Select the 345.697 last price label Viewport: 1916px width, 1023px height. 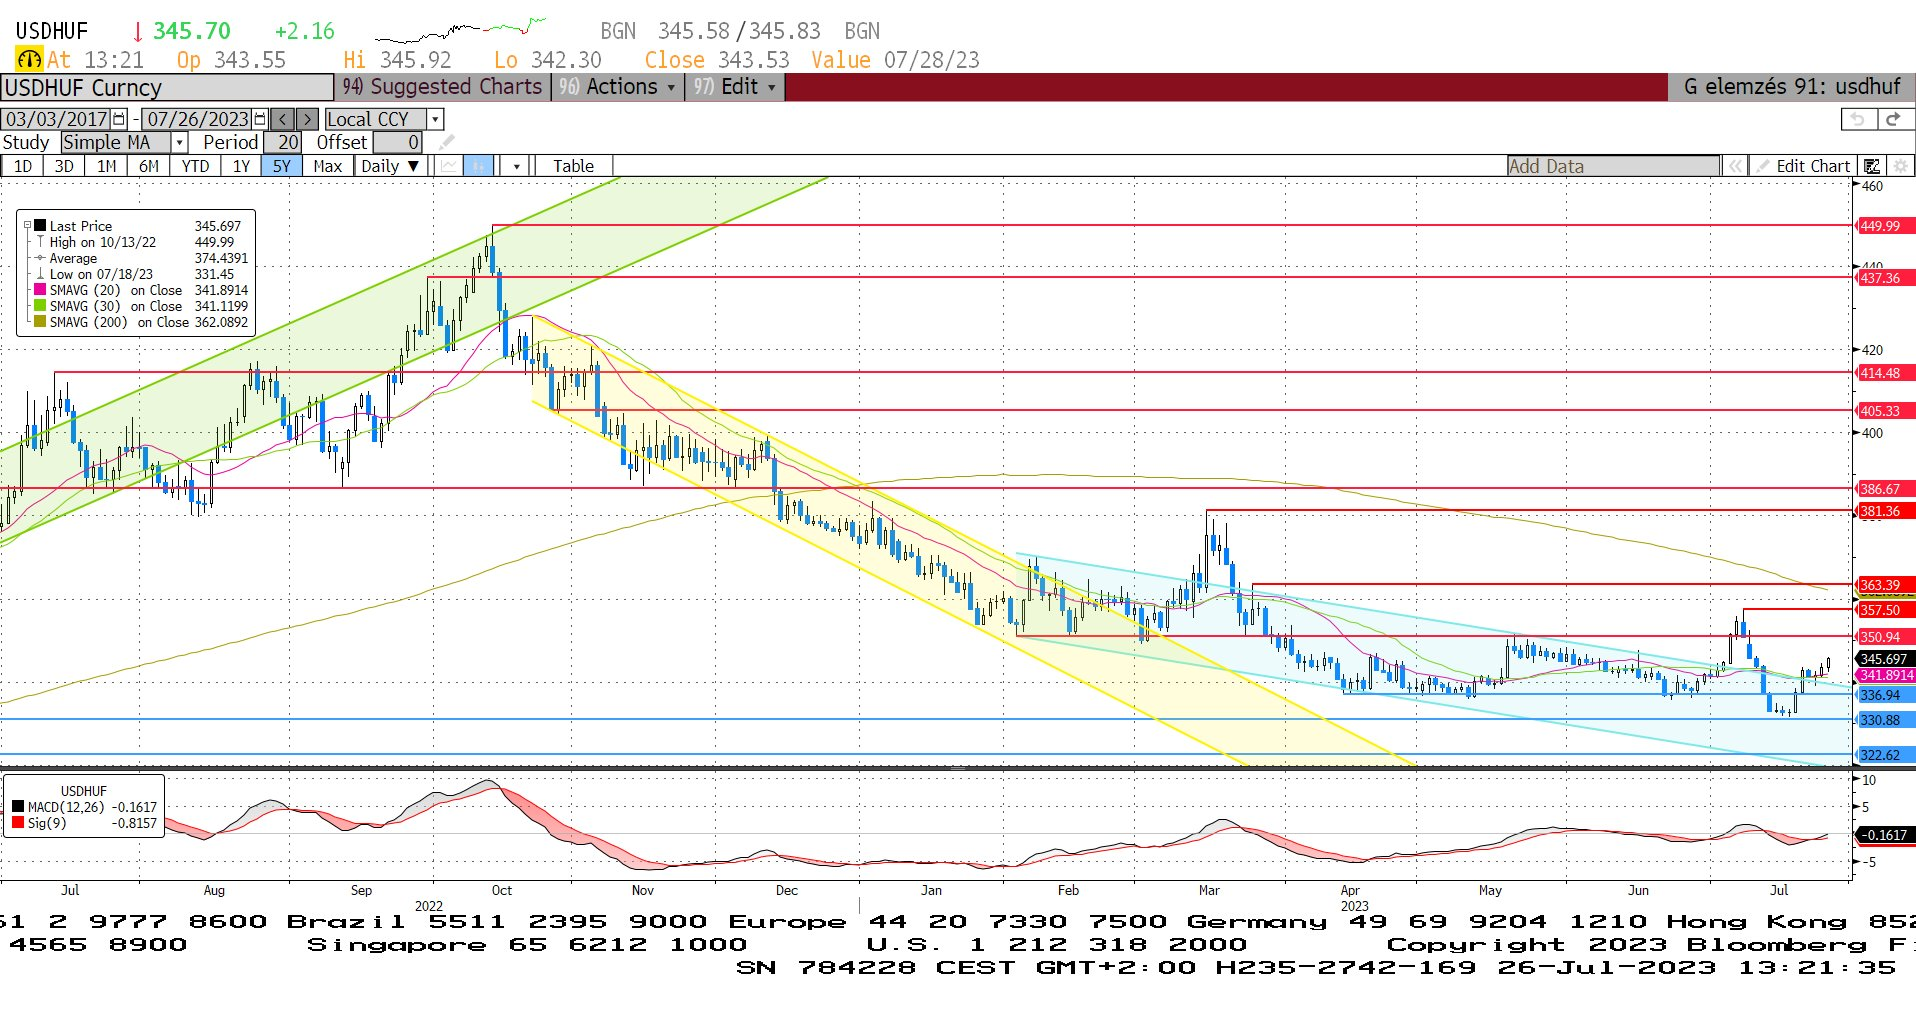[x=1885, y=659]
